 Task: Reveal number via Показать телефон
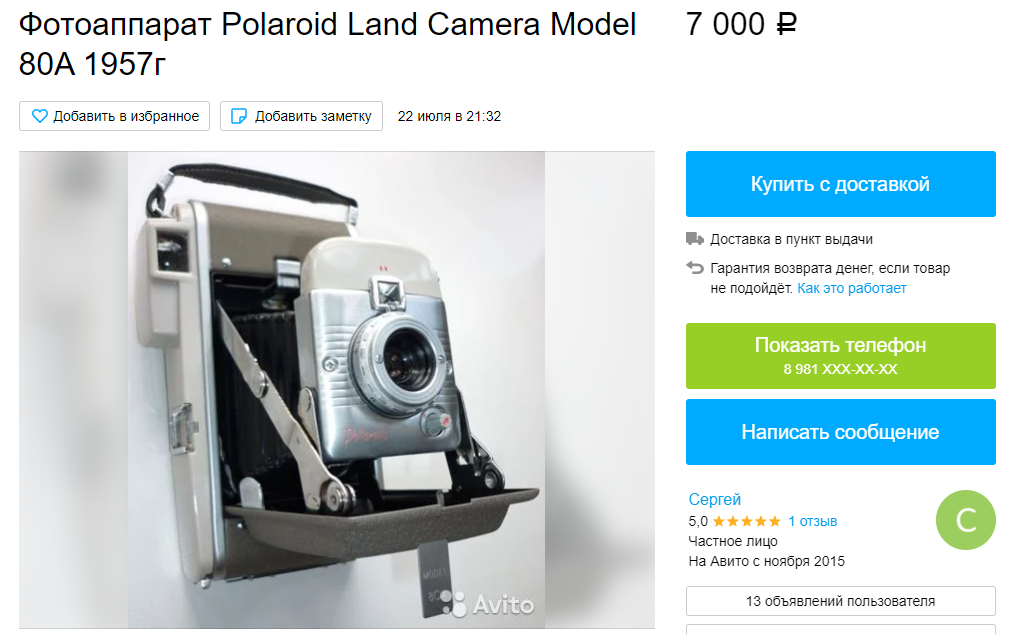(840, 356)
